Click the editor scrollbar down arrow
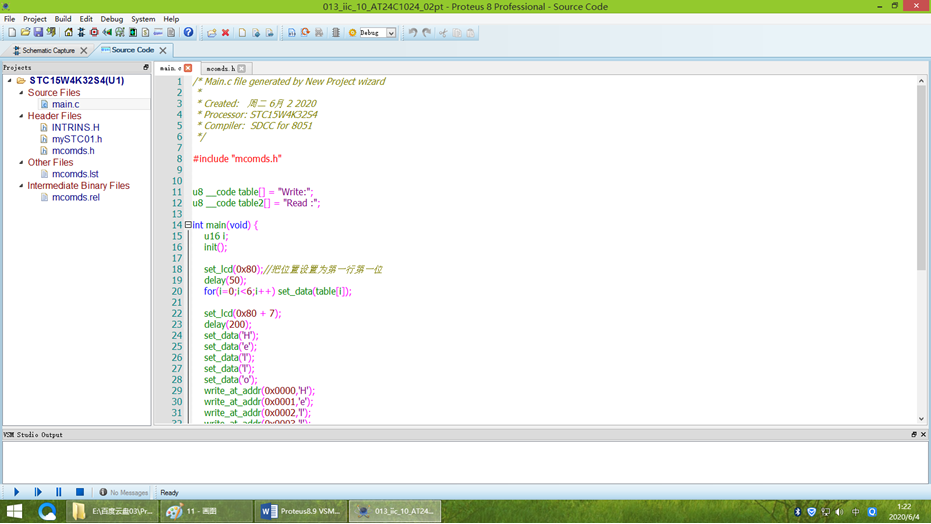This screenshot has width=931, height=524. click(x=921, y=419)
